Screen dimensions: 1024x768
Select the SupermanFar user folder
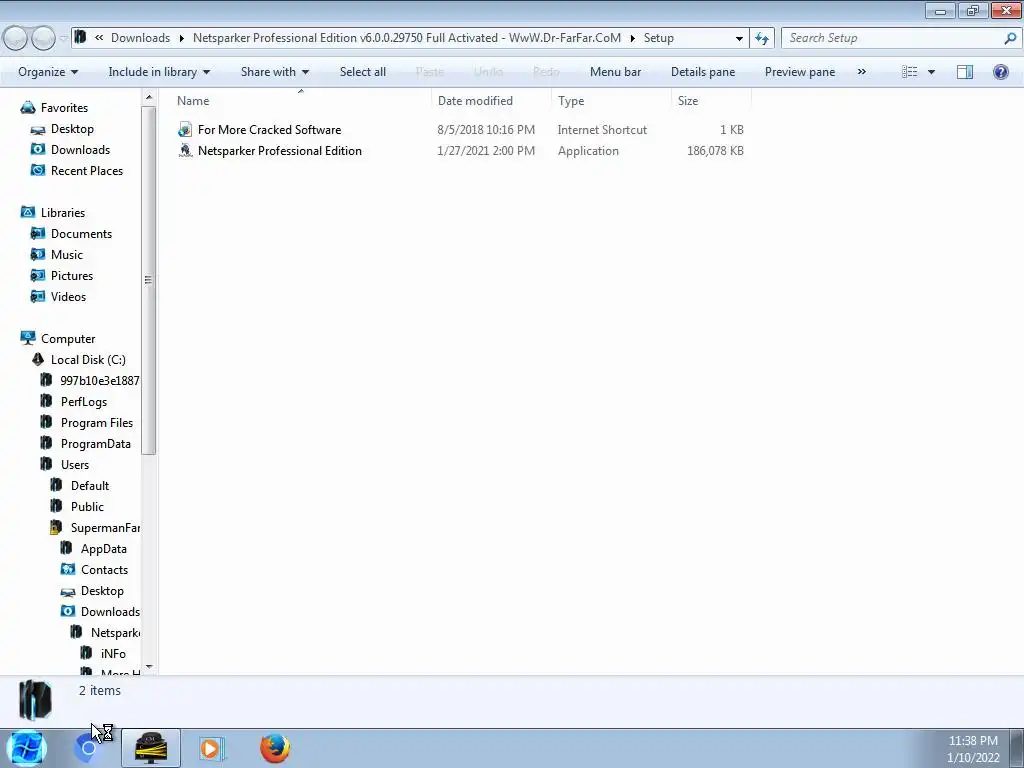tap(105, 528)
